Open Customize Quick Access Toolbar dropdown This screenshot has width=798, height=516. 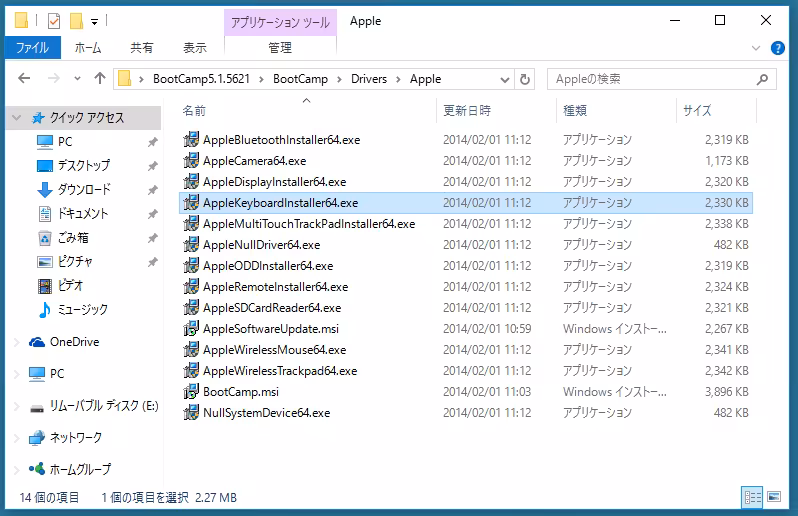[94, 21]
